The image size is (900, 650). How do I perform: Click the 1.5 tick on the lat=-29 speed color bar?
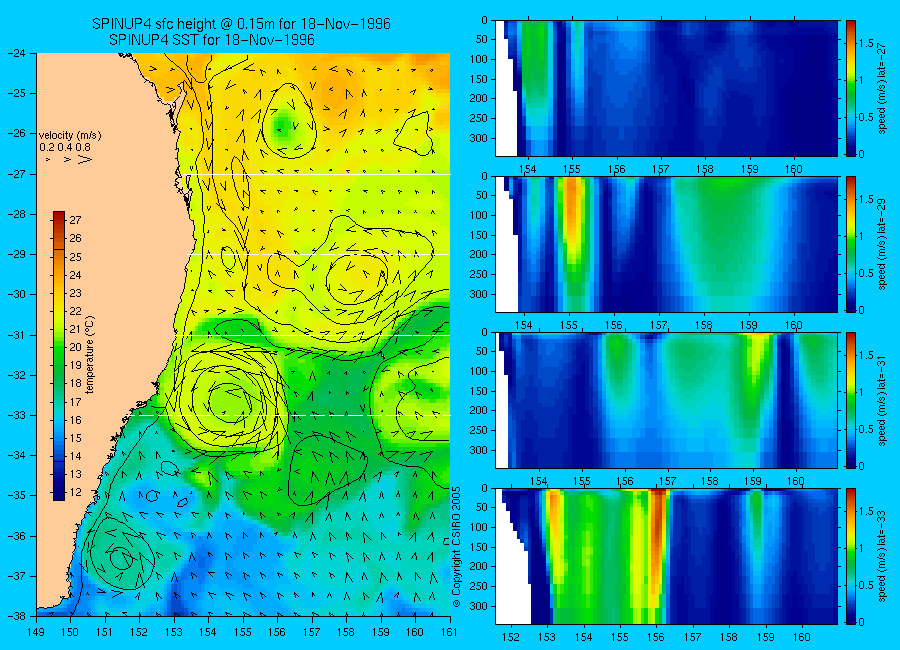click(867, 200)
